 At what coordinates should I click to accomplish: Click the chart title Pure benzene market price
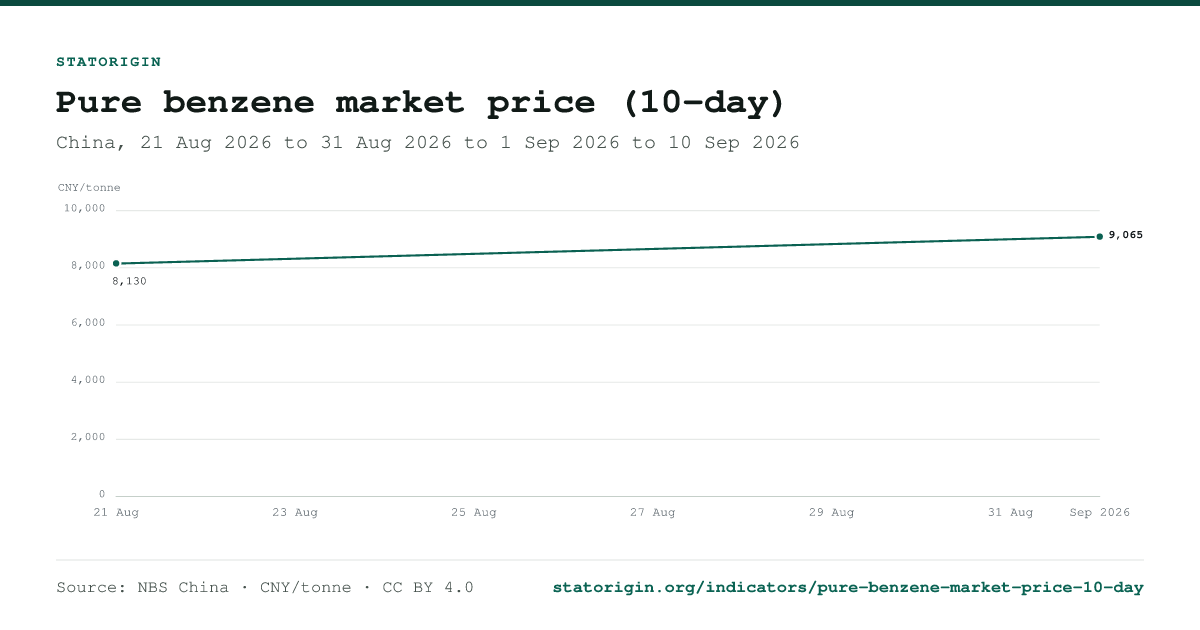pyautogui.click(x=421, y=102)
